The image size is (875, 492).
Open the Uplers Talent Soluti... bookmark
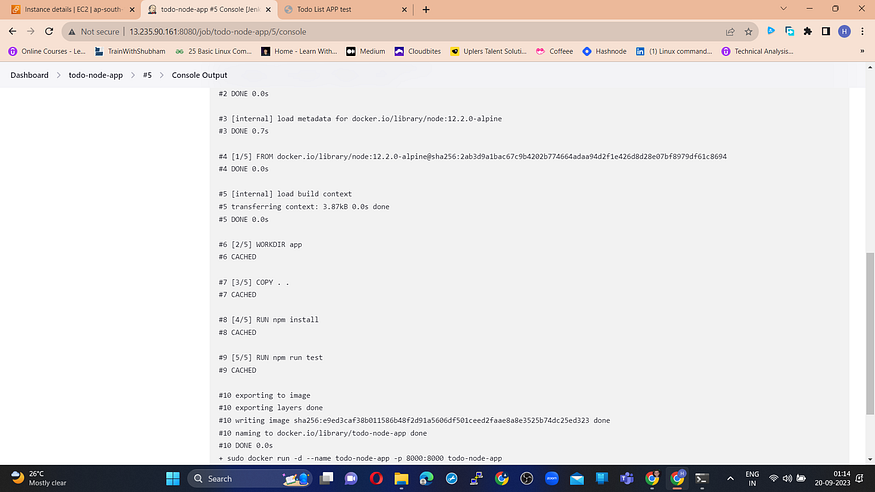click(488, 51)
